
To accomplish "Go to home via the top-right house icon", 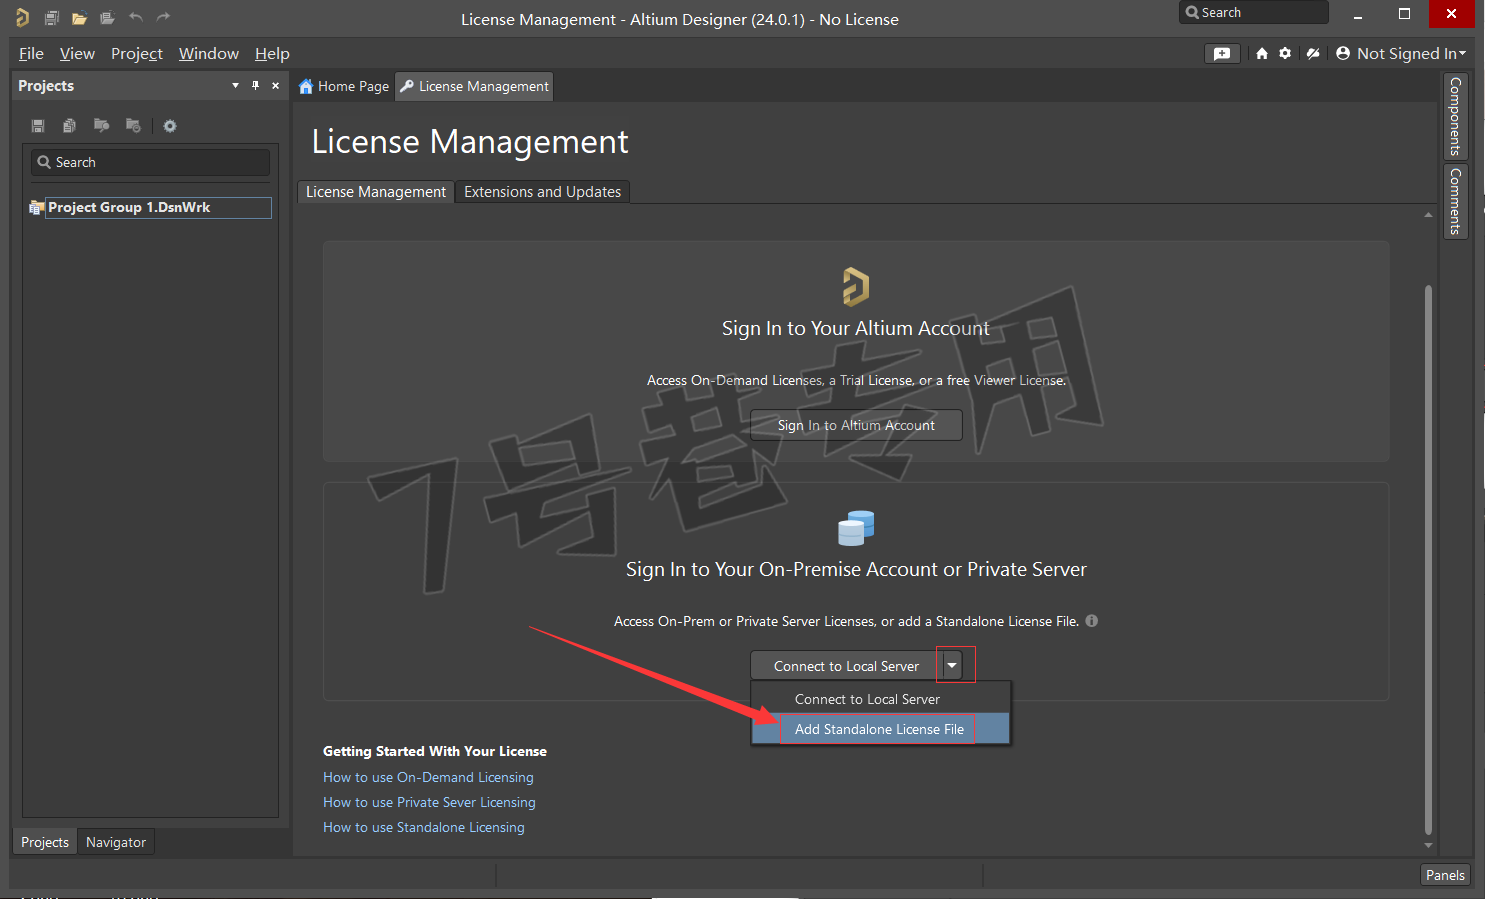I will tap(1262, 54).
